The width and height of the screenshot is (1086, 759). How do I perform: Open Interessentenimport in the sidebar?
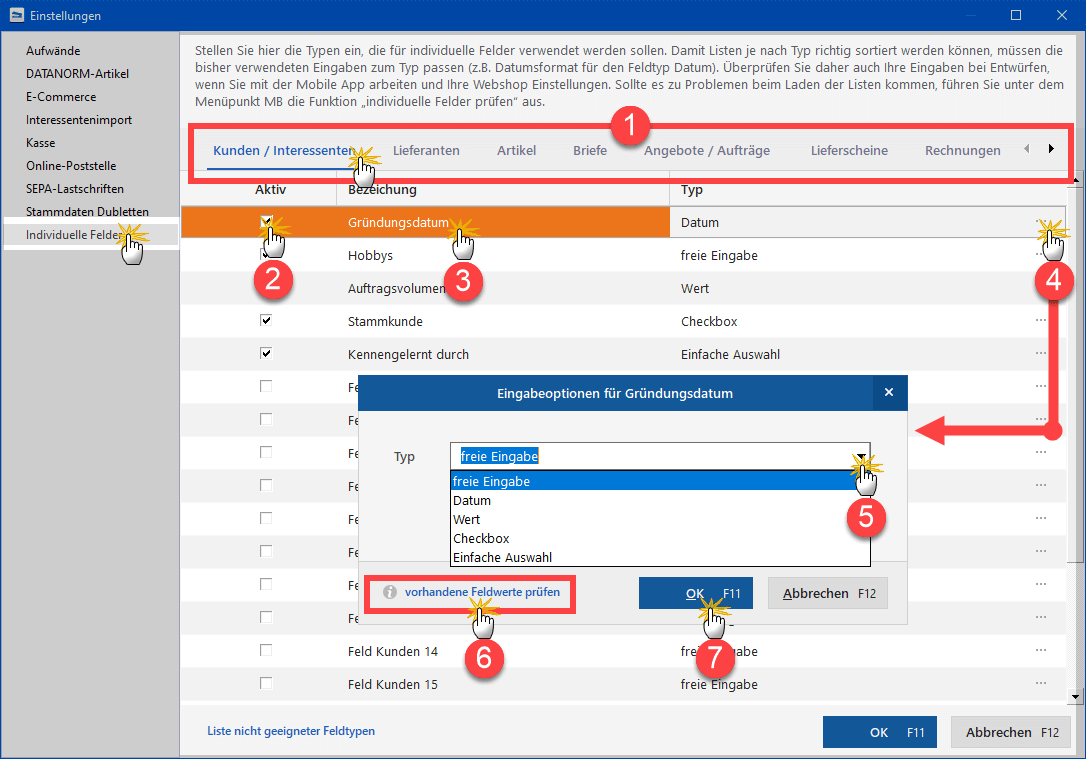(x=79, y=120)
